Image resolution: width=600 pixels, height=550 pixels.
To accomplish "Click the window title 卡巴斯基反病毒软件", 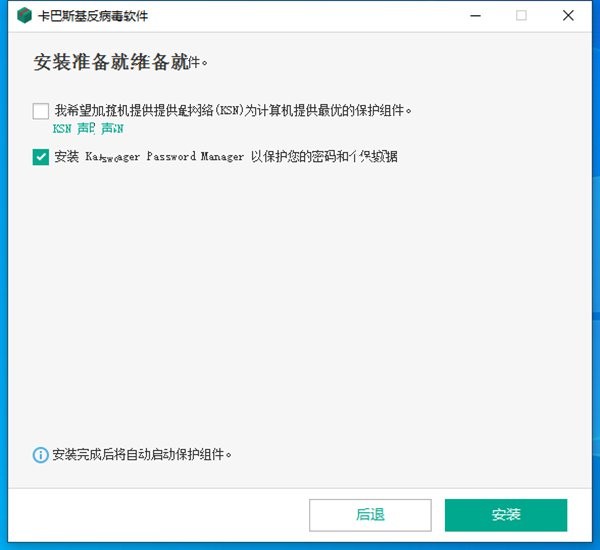I will pos(93,16).
